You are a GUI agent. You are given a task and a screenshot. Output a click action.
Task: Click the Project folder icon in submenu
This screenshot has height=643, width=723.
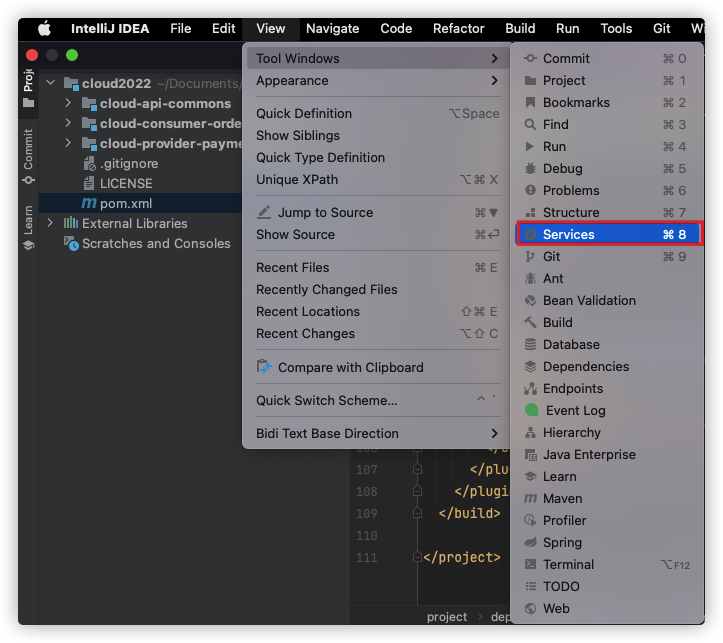click(530, 81)
